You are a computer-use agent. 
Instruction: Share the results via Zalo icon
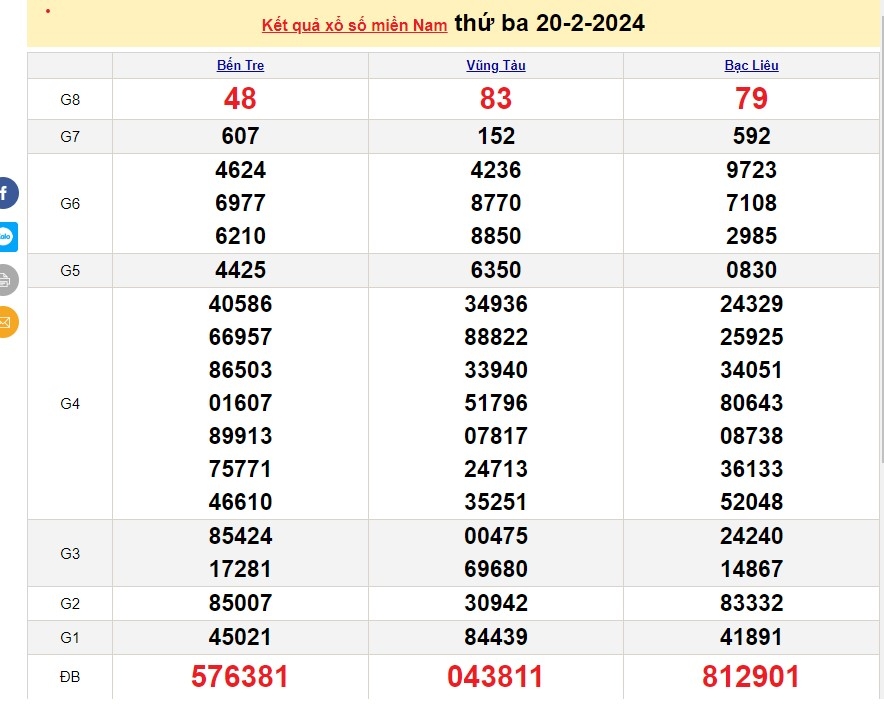(x=6, y=237)
